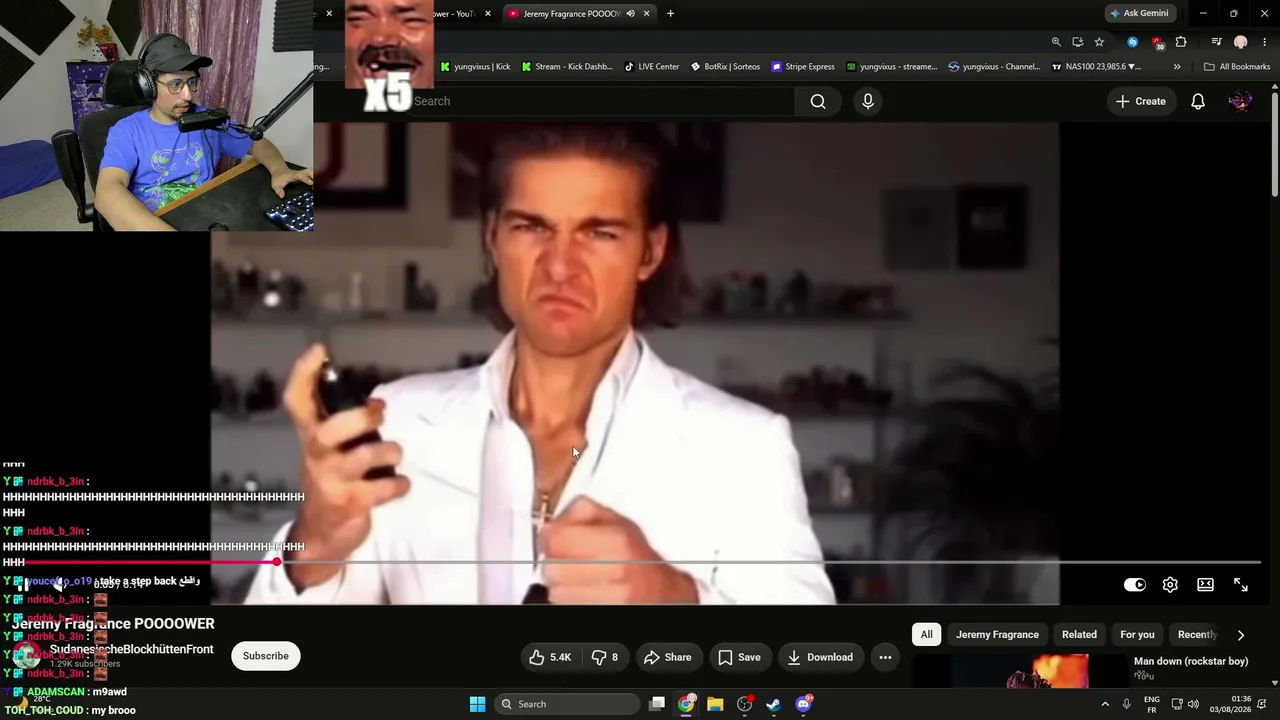Mute the Jeremy Fragrance tab audio
Screen dimensions: 1280x720
click(x=630, y=13)
